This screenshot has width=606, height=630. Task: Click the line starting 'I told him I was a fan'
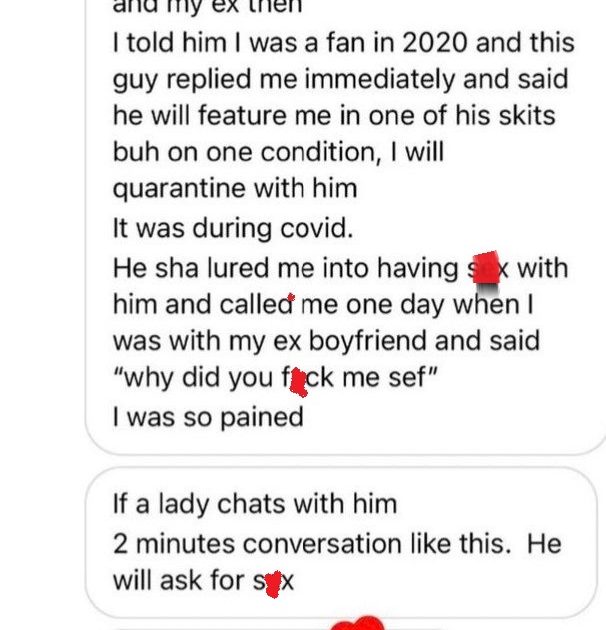(x=344, y=43)
